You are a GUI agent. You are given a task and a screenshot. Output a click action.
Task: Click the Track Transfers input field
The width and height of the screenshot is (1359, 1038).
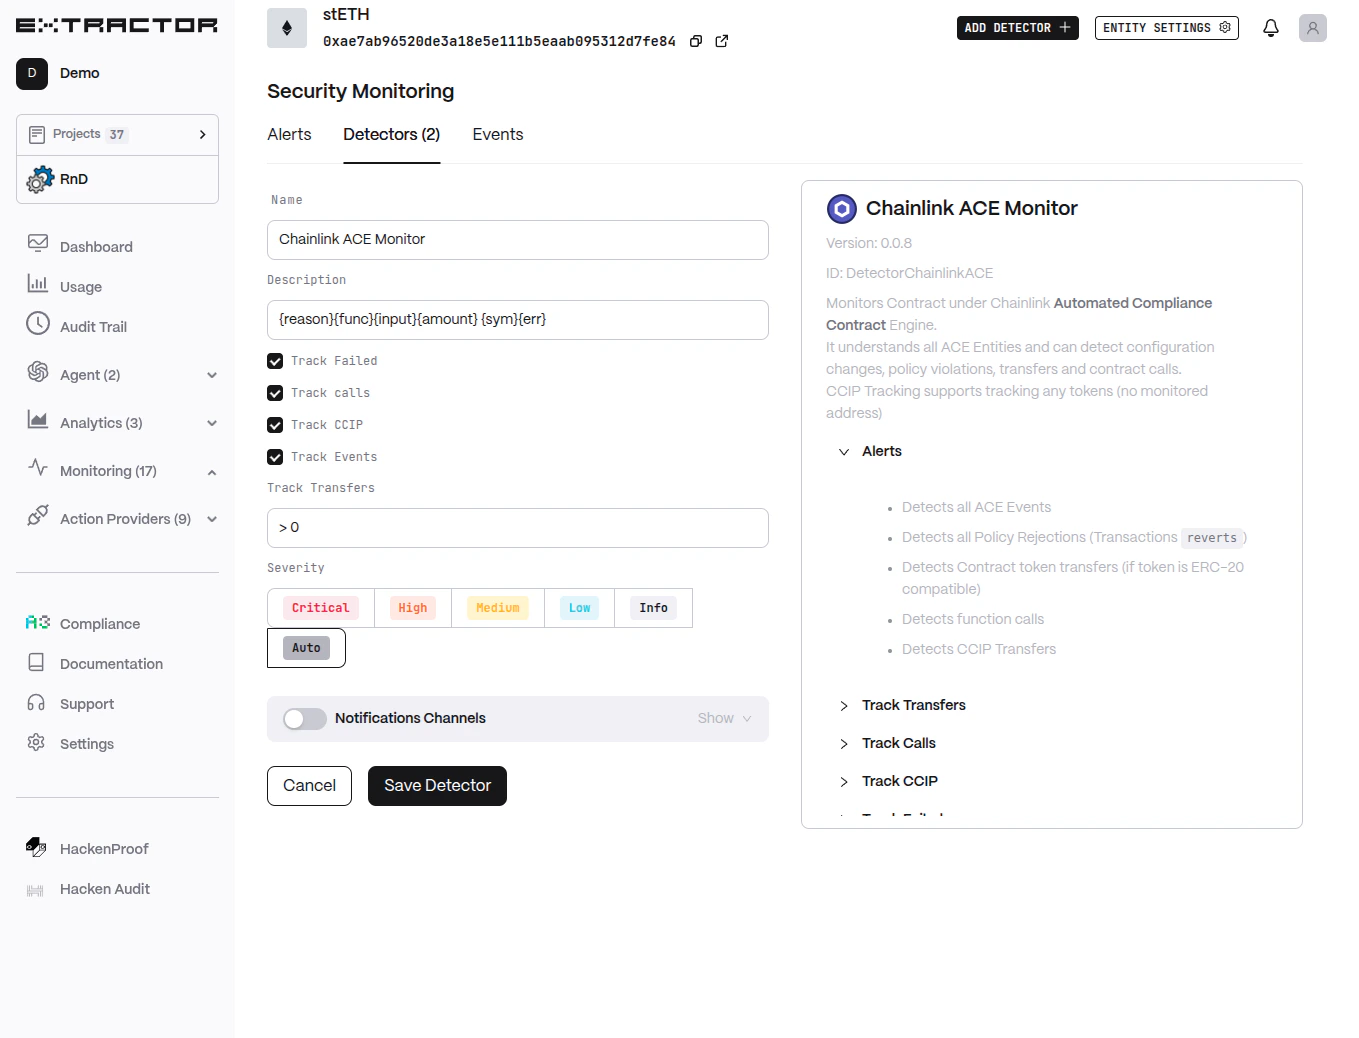point(518,528)
